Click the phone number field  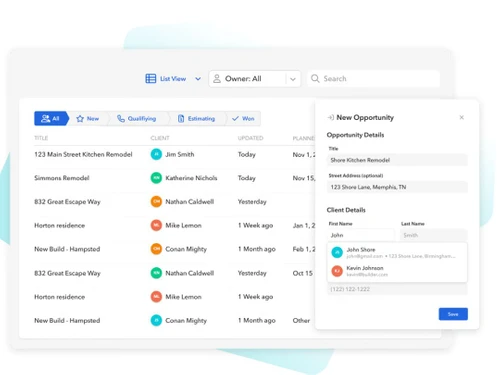click(397, 289)
